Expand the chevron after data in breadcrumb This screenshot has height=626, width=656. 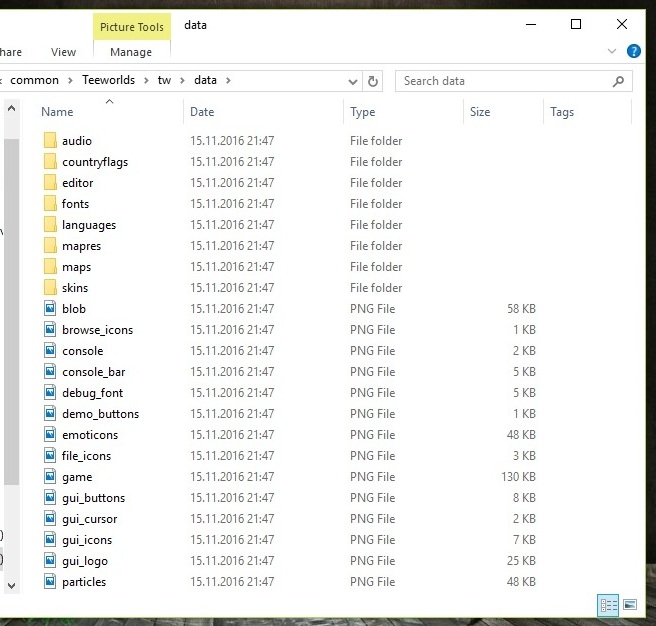(x=228, y=80)
